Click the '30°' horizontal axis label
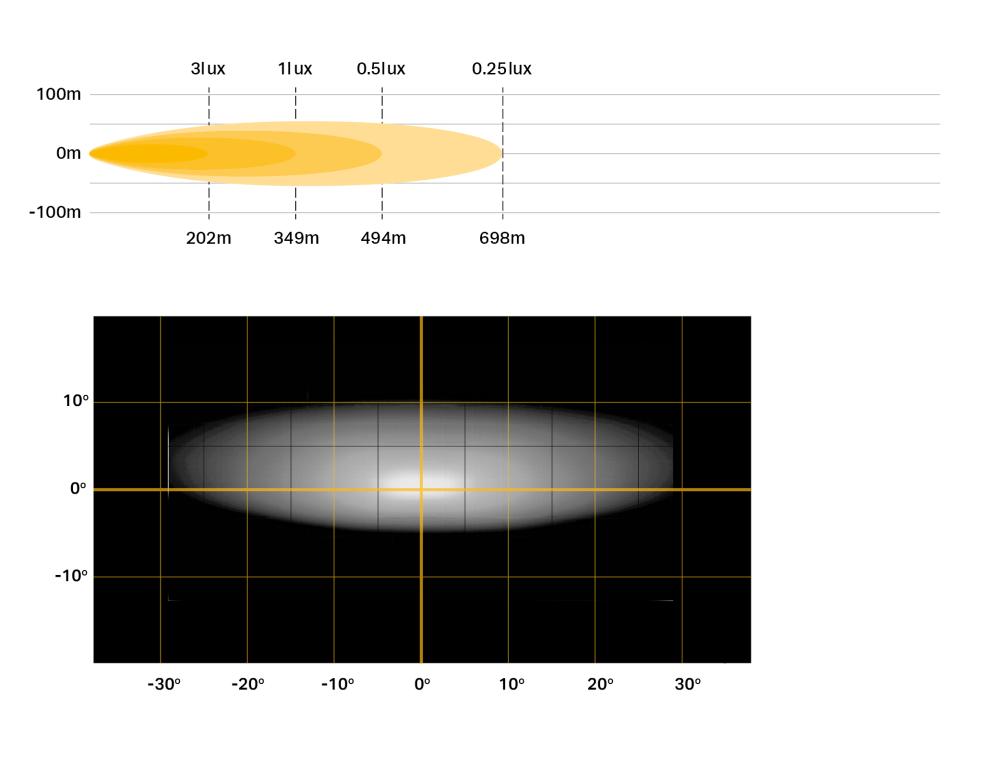Image resolution: width=1000 pixels, height=765 pixels. 688,684
